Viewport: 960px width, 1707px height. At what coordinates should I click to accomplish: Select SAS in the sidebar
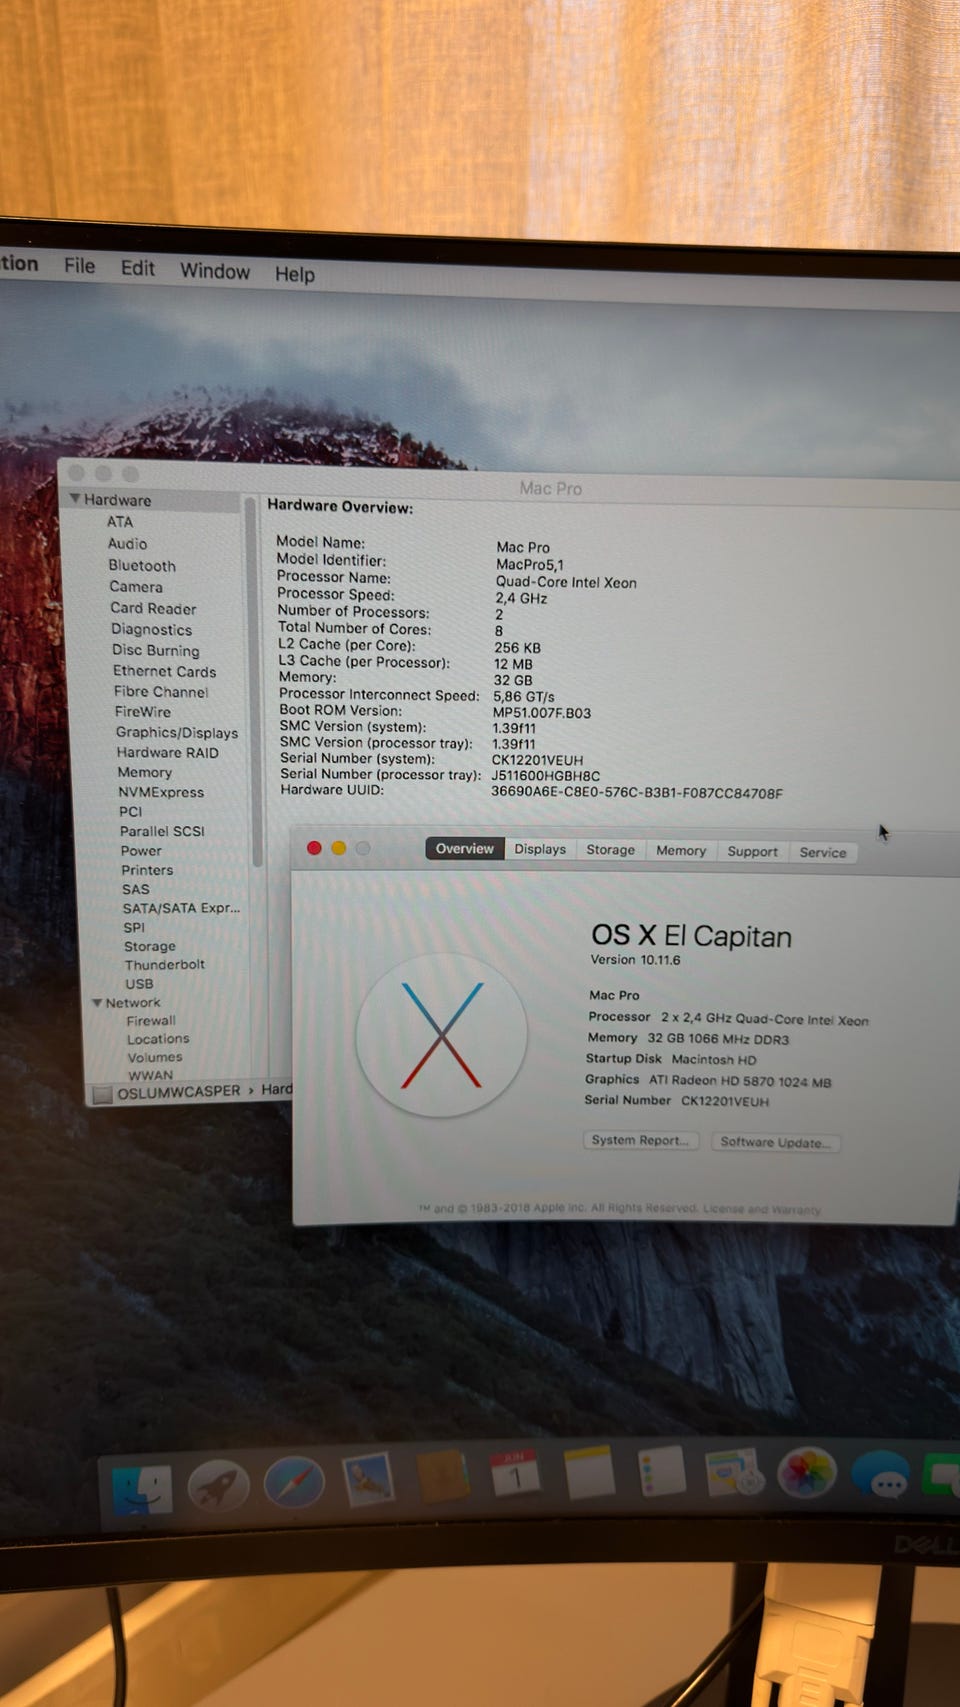pos(135,889)
